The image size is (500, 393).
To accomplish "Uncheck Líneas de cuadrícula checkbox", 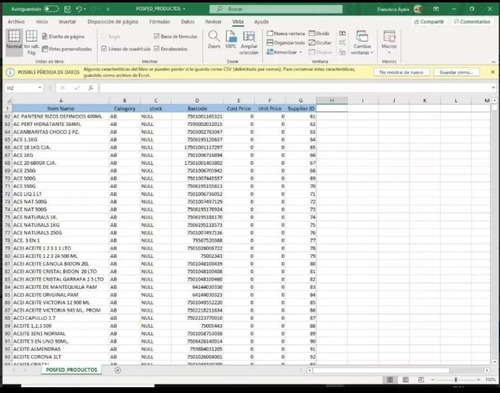I will coord(104,49).
